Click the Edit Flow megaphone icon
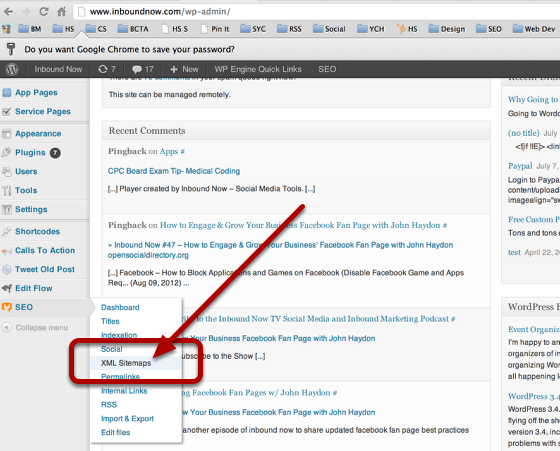Viewport: 560px width, 451px height. click(x=7, y=288)
